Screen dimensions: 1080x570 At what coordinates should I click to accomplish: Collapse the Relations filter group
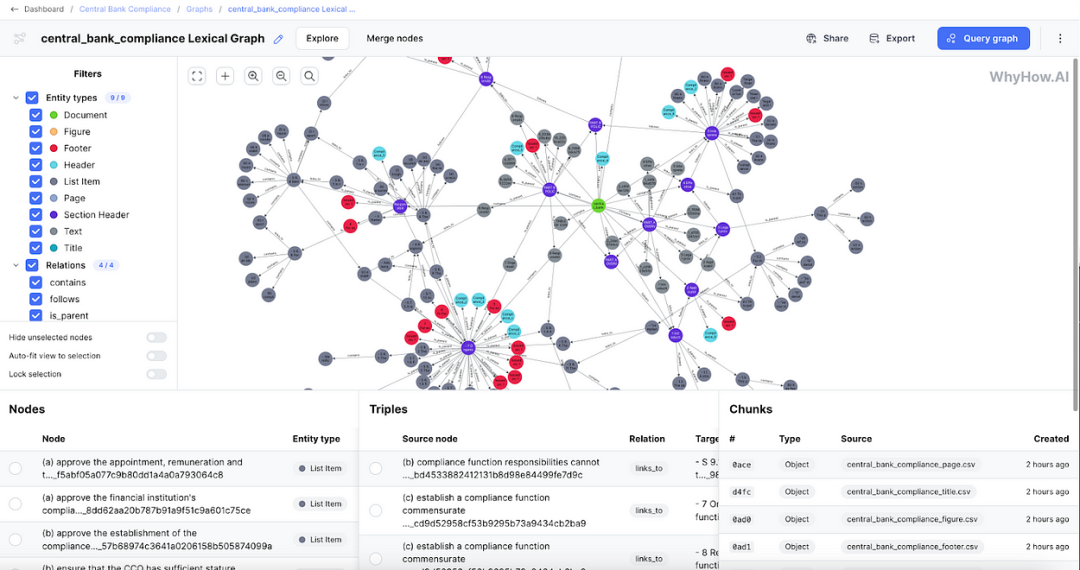16,265
